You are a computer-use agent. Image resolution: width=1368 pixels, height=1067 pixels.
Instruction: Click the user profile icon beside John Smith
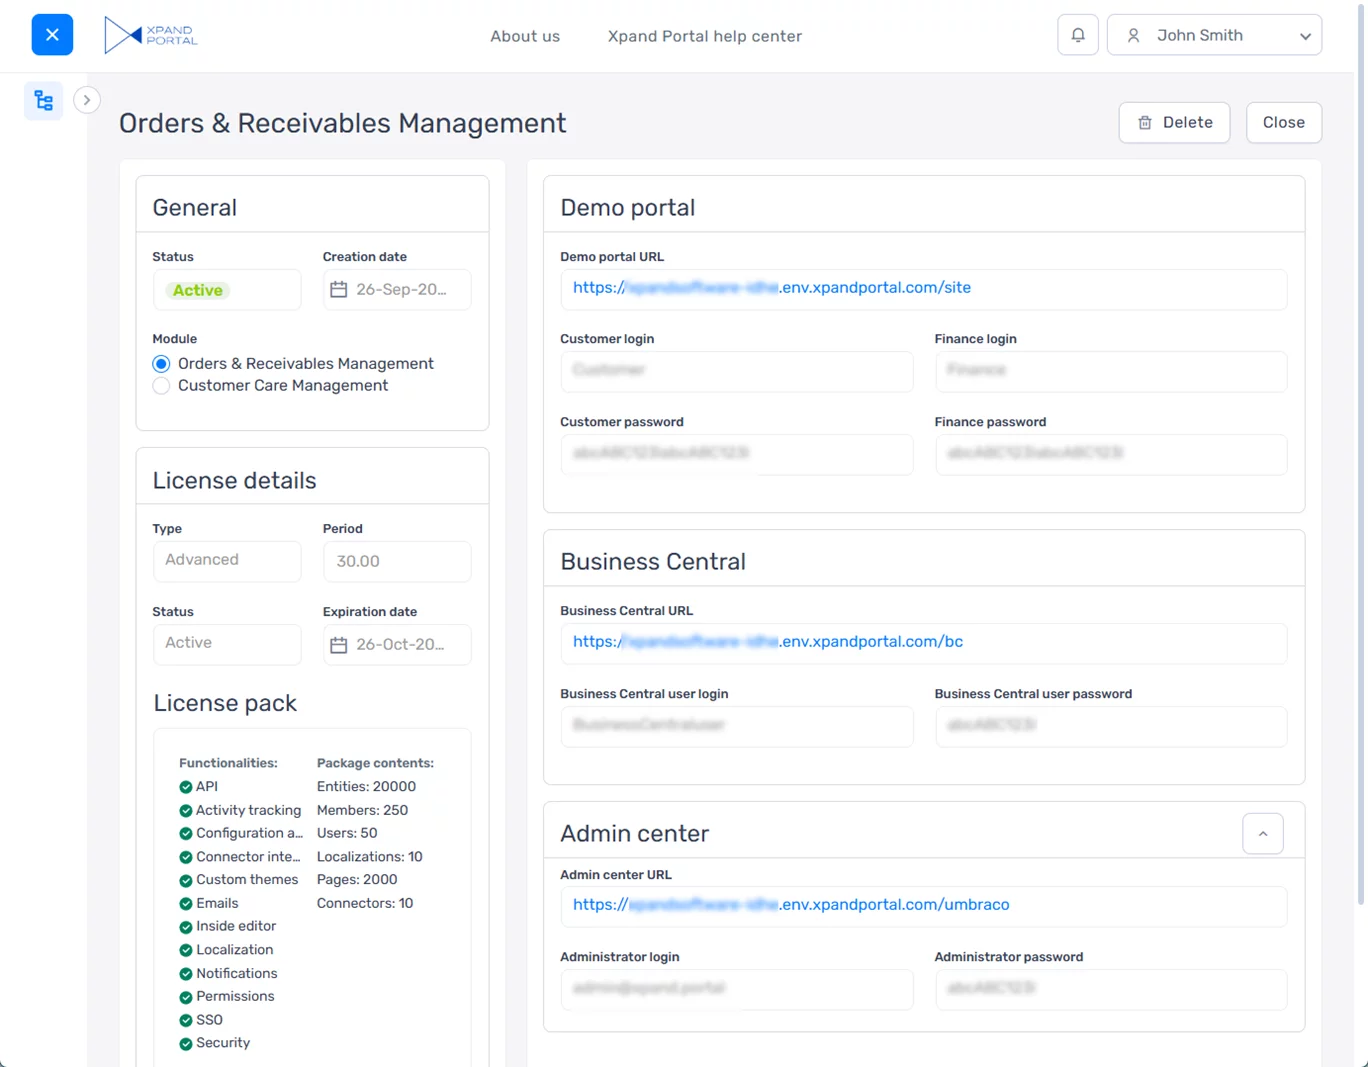pyautogui.click(x=1133, y=36)
